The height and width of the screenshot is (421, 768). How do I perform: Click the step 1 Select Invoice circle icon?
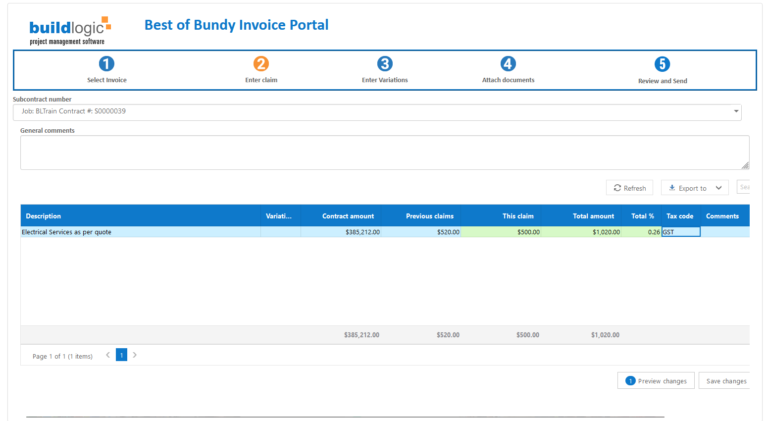[x=106, y=64]
